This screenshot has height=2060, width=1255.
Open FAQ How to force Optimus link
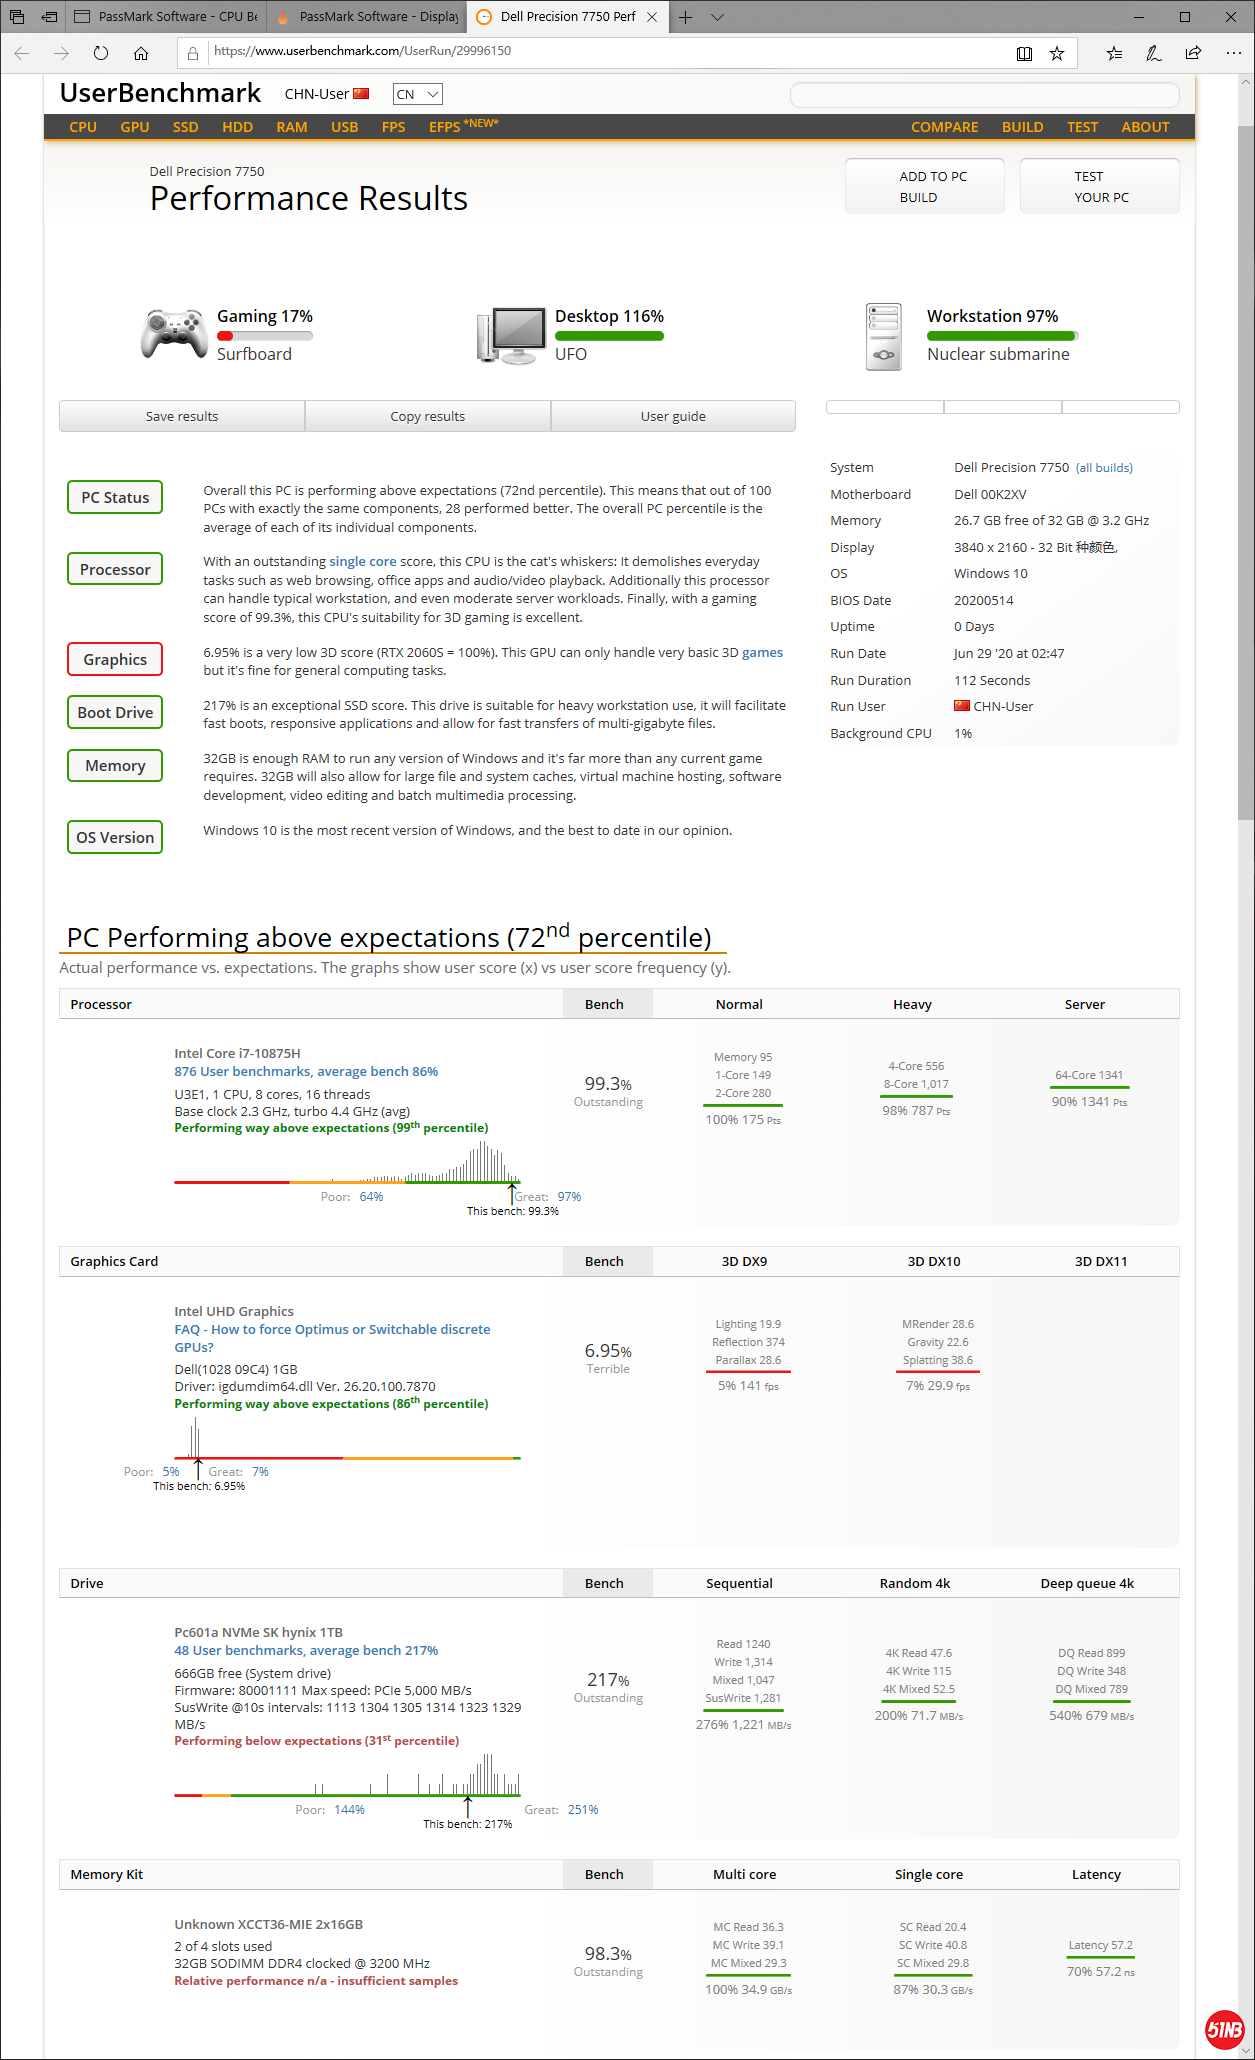[332, 1338]
